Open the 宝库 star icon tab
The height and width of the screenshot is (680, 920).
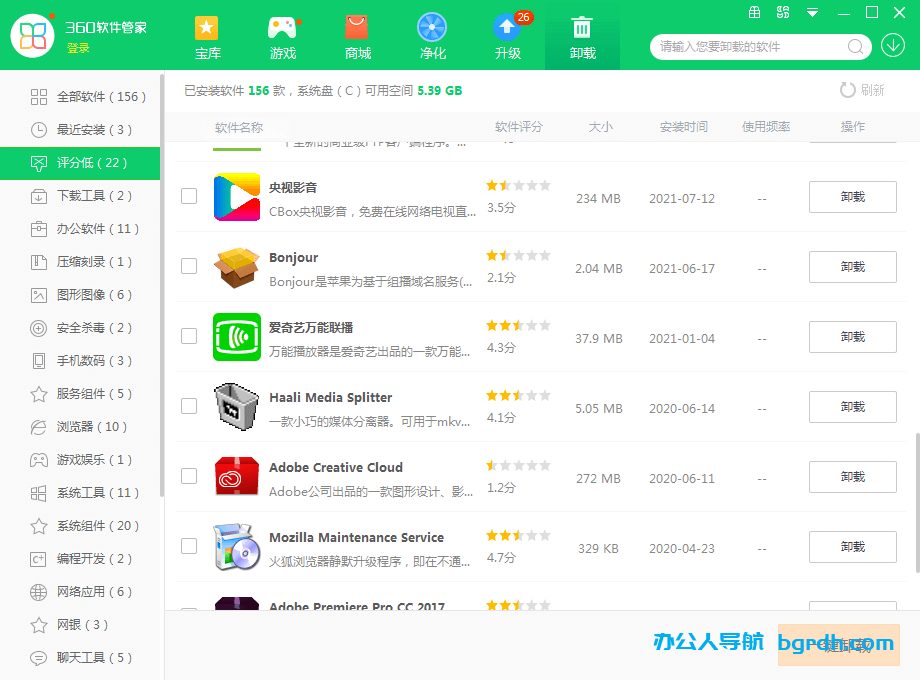coord(207,36)
